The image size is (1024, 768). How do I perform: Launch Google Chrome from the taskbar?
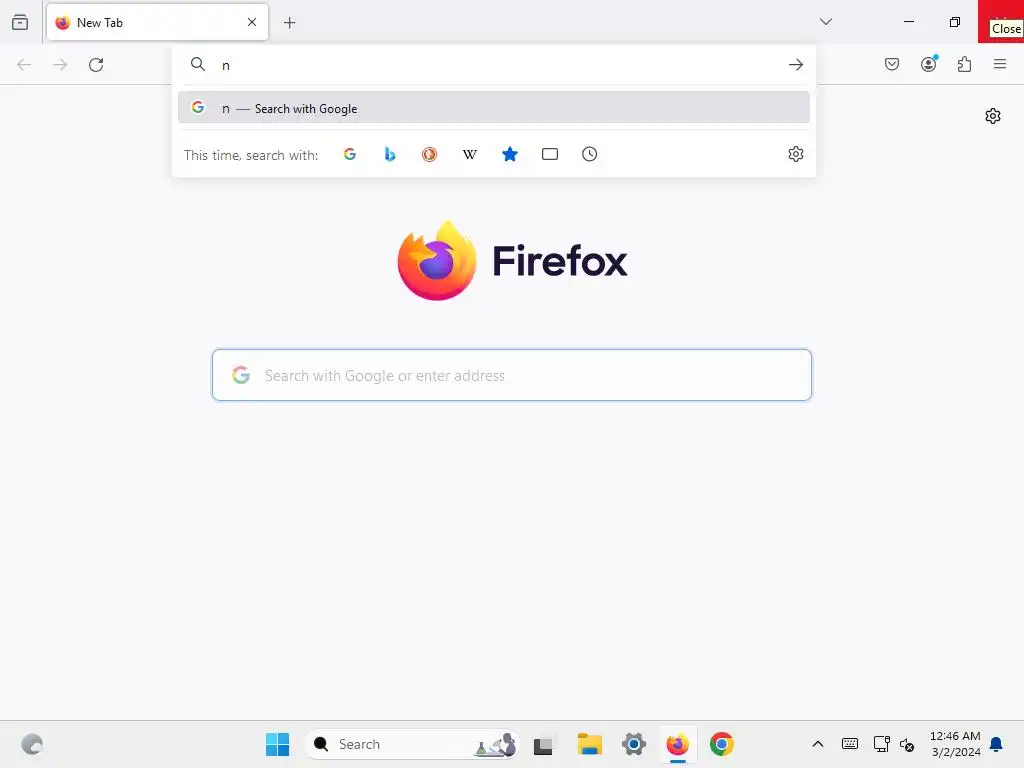722,744
